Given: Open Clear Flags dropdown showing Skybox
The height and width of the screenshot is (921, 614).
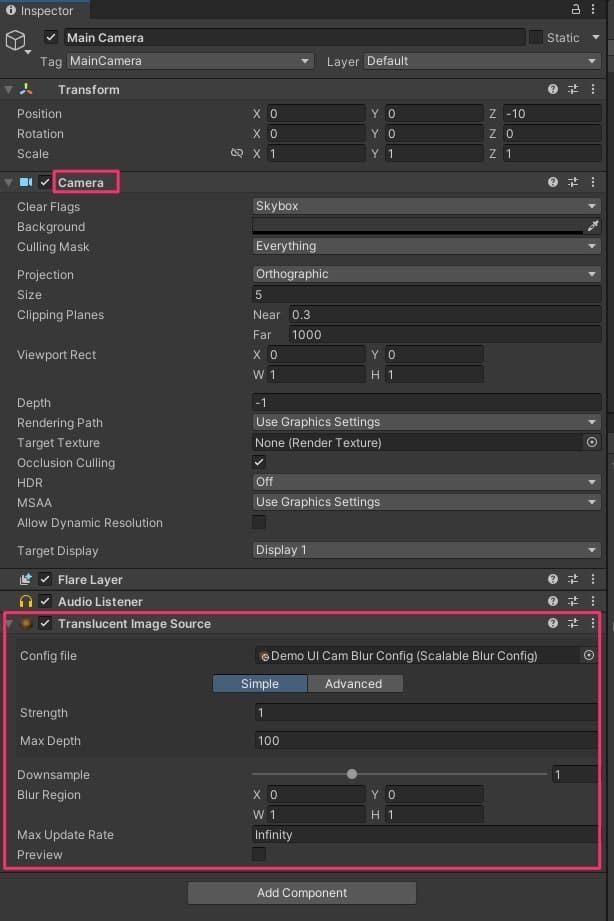Looking at the screenshot, I should (427, 206).
